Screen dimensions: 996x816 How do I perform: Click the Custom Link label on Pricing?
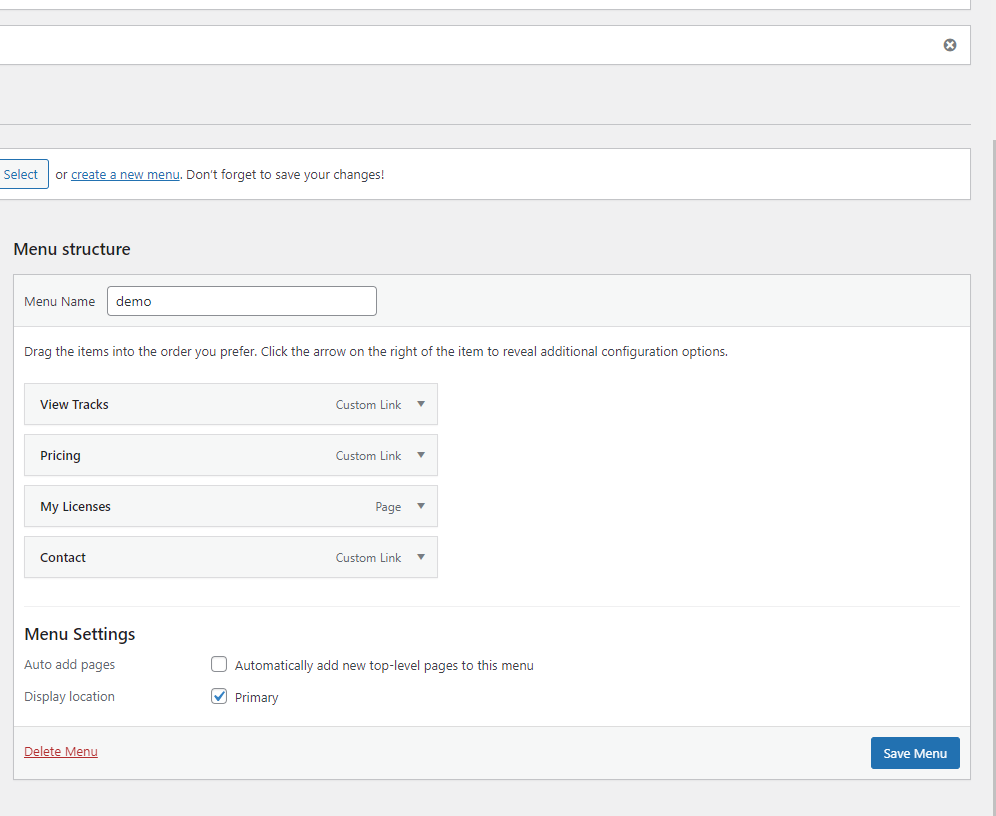pyautogui.click(x=368, y=456)
